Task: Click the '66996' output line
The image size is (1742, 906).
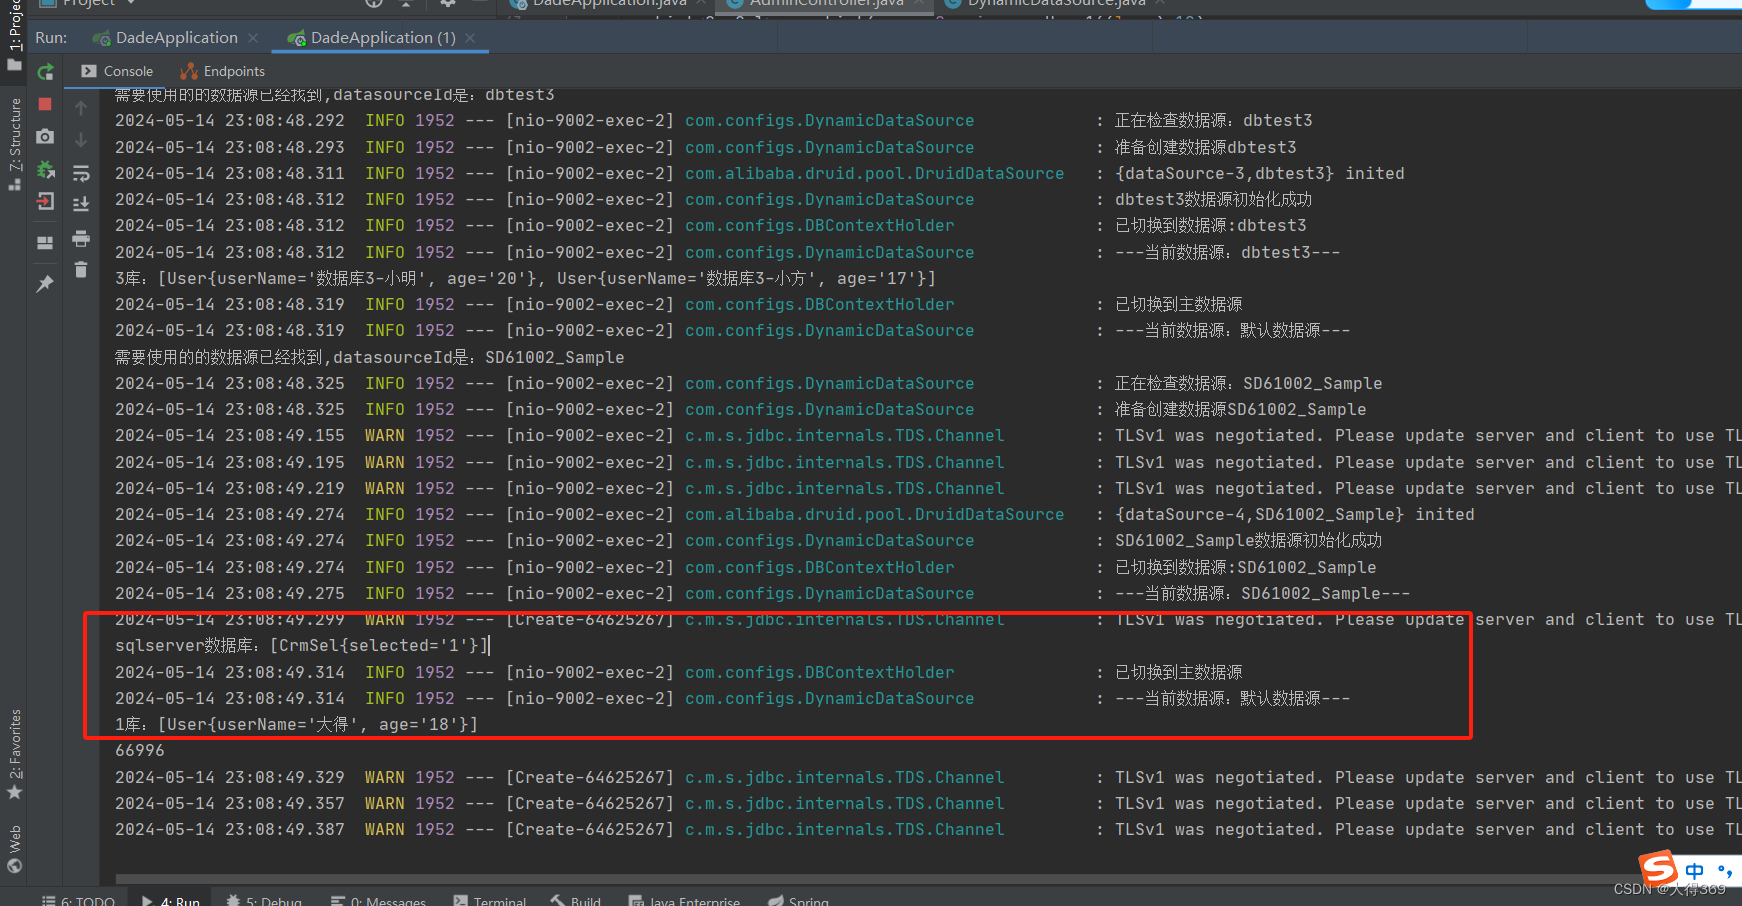Action: [x=140, y=751]
